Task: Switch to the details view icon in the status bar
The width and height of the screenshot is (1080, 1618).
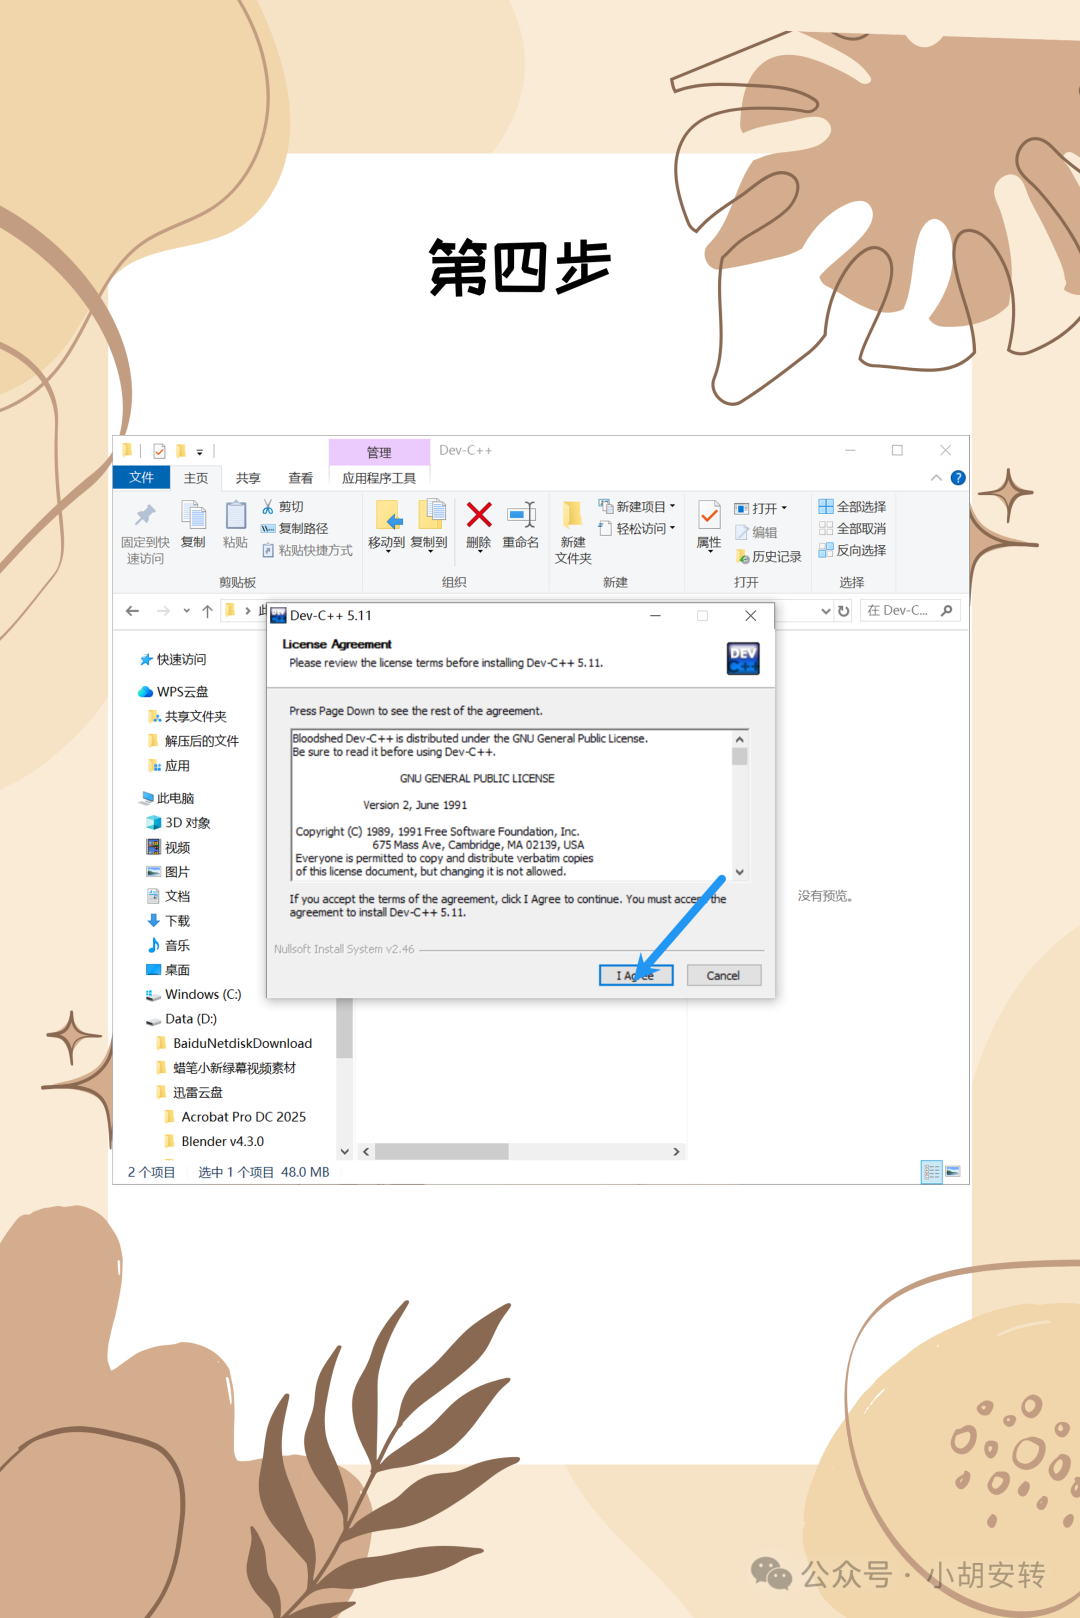Action: click(x=931, y=1171)
